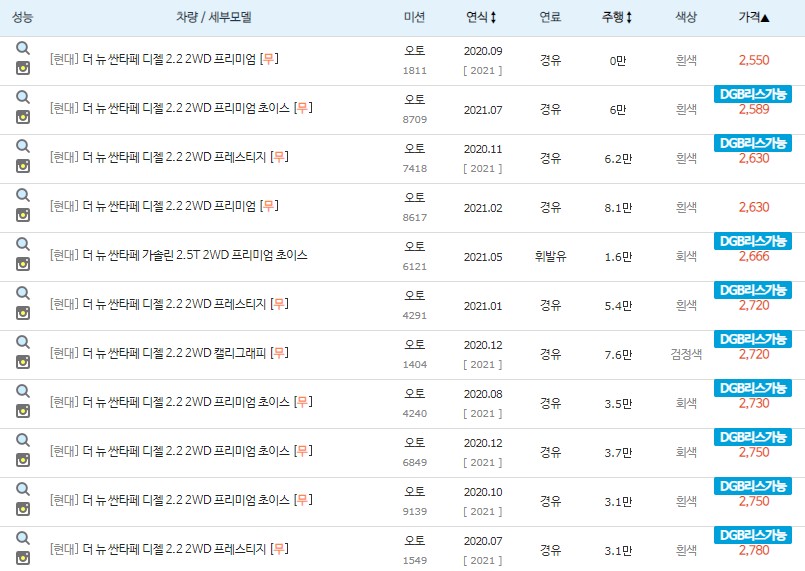Click magnifier icon in car 4240 row
805x571 pixels.
[23, 391]
